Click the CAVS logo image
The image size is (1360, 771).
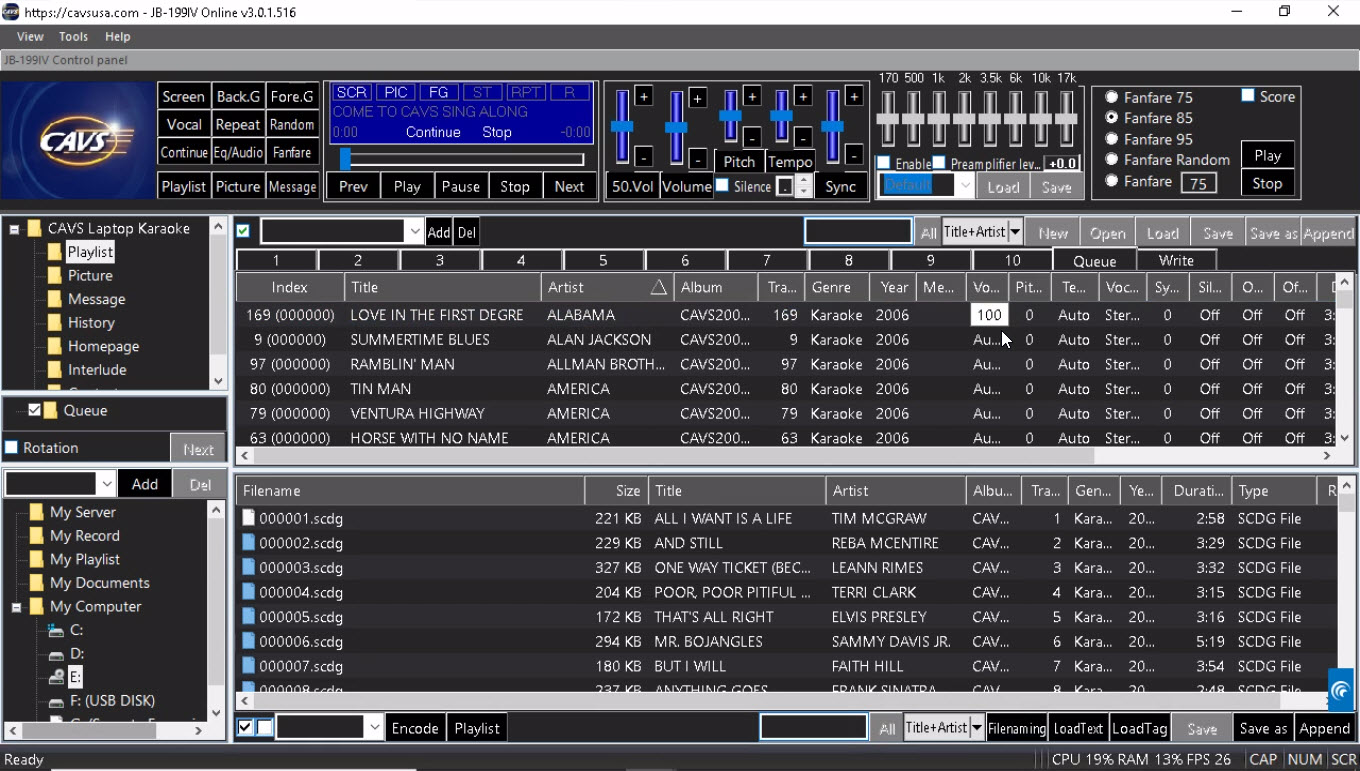coord(78,140)
